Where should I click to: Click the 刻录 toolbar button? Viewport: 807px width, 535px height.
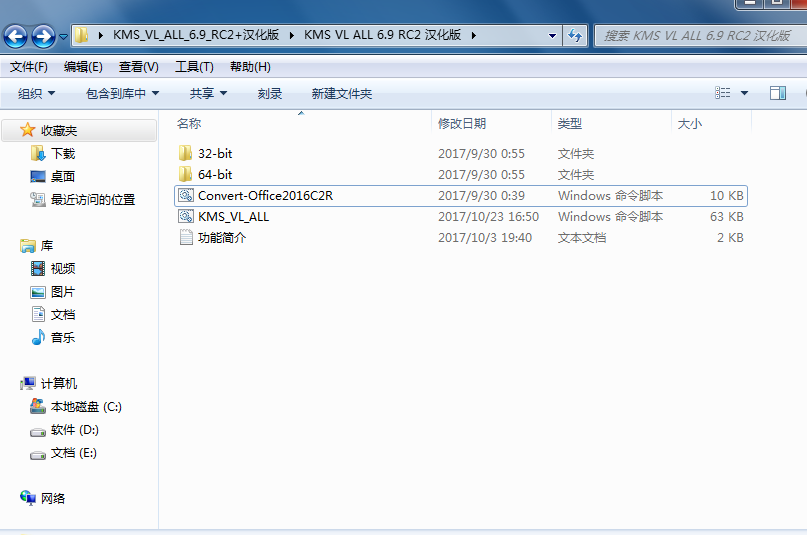click(x=270, y=94)
